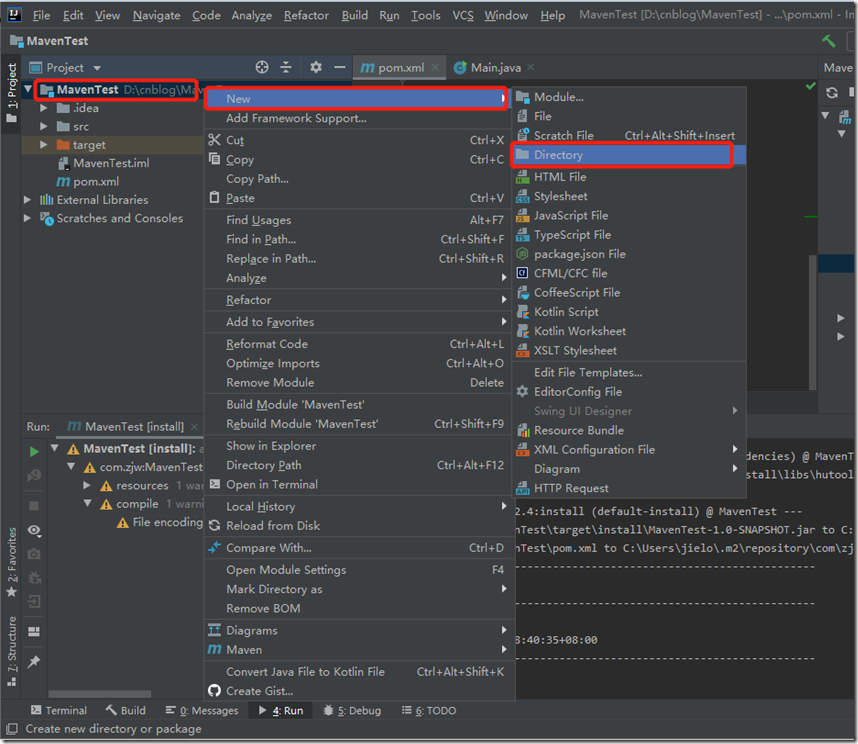The height and width of the screenshot is (744, 858).
Task: Toggle the 1: Project side tab
Action: (x=11, y=93)
